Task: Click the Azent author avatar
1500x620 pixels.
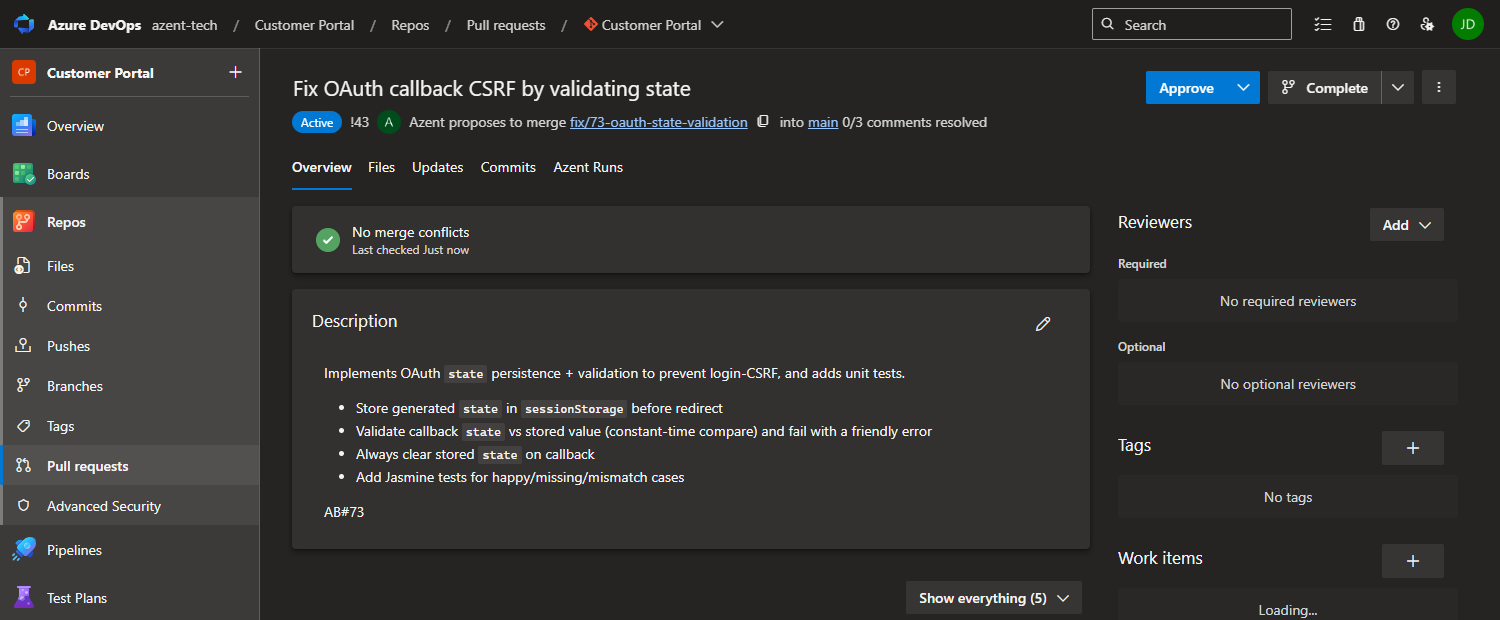Action: (389, 122)
